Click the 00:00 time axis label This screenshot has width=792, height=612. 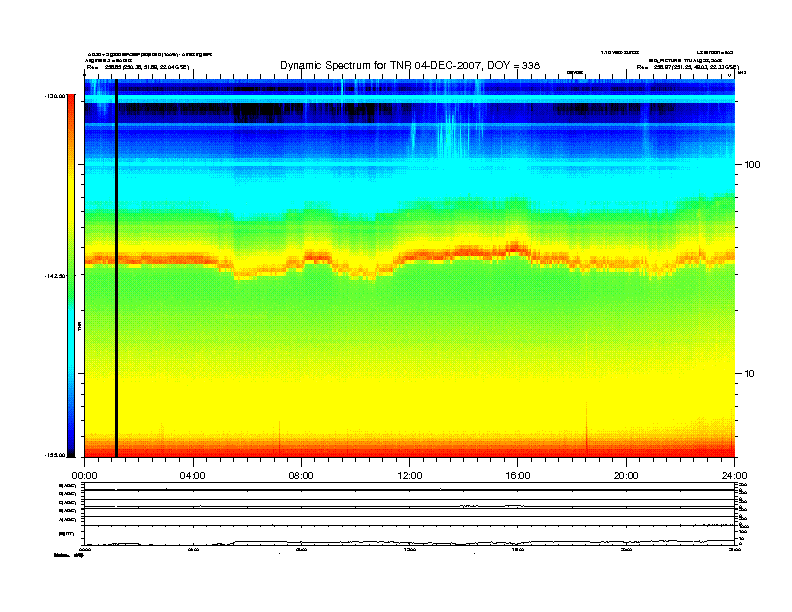click(x=84, y=476)
